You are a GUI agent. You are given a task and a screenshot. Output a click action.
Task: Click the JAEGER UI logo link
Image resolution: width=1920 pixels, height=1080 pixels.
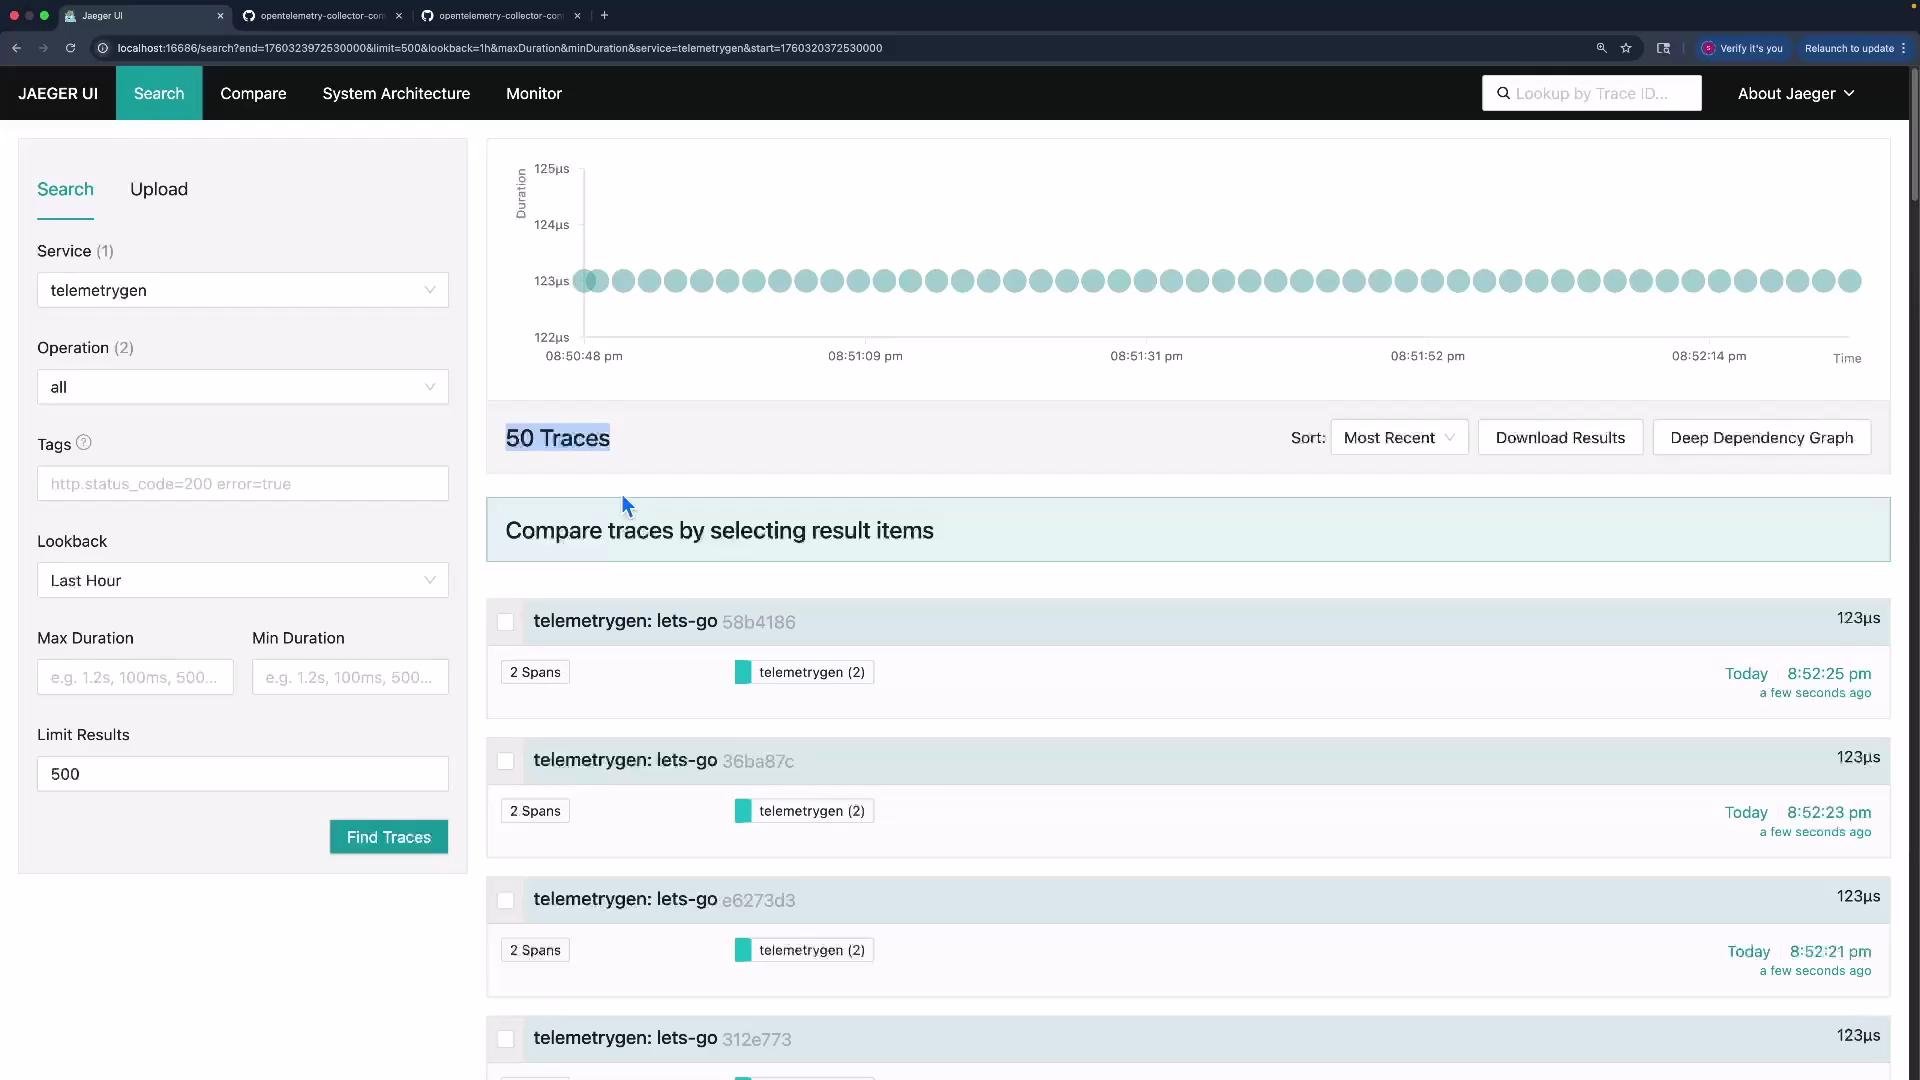tap(58, 93)
